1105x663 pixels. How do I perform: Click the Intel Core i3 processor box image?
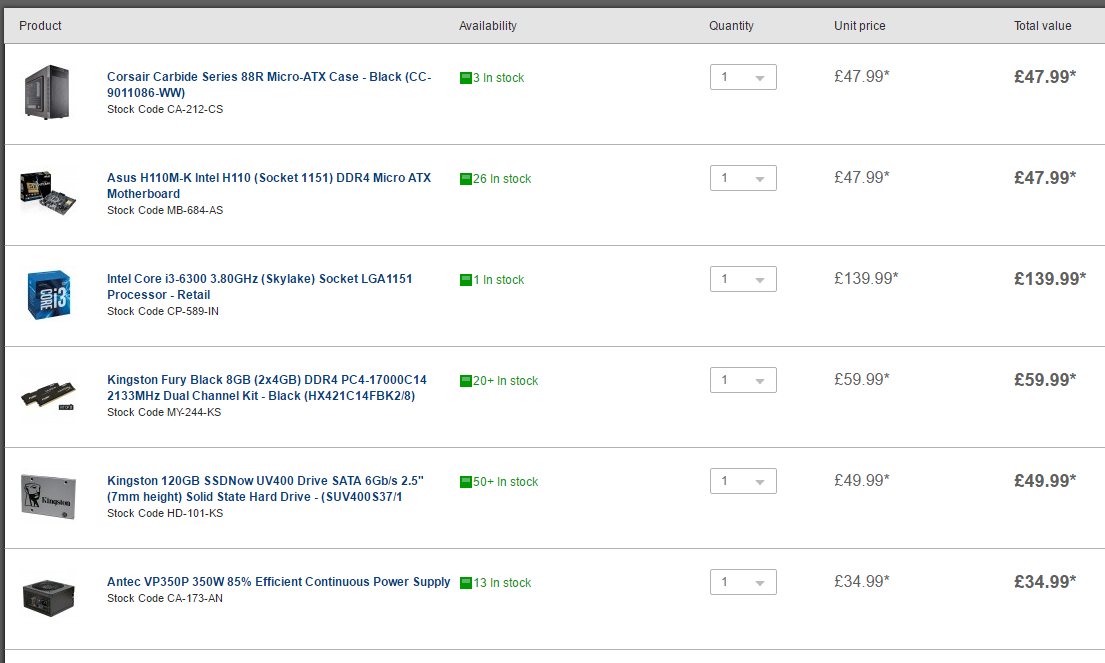pos(49,295)
